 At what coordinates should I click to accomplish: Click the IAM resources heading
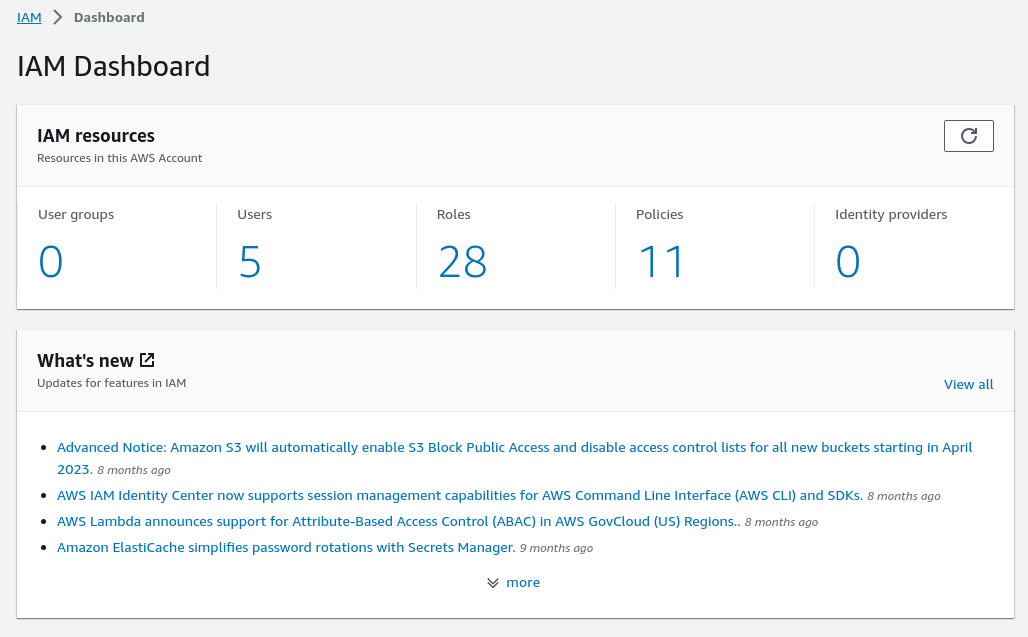pyautogui.click(x=96, y=136)
